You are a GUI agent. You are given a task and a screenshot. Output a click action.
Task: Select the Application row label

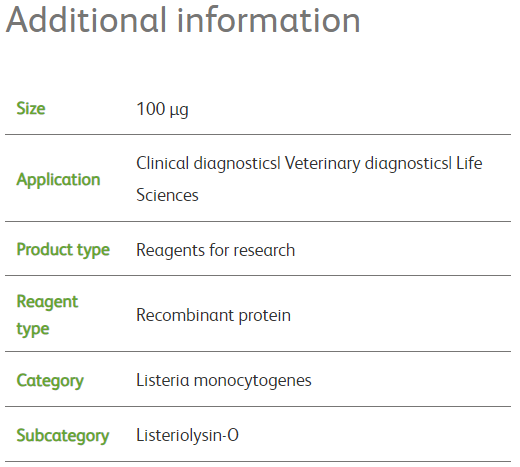coord(58,180)
